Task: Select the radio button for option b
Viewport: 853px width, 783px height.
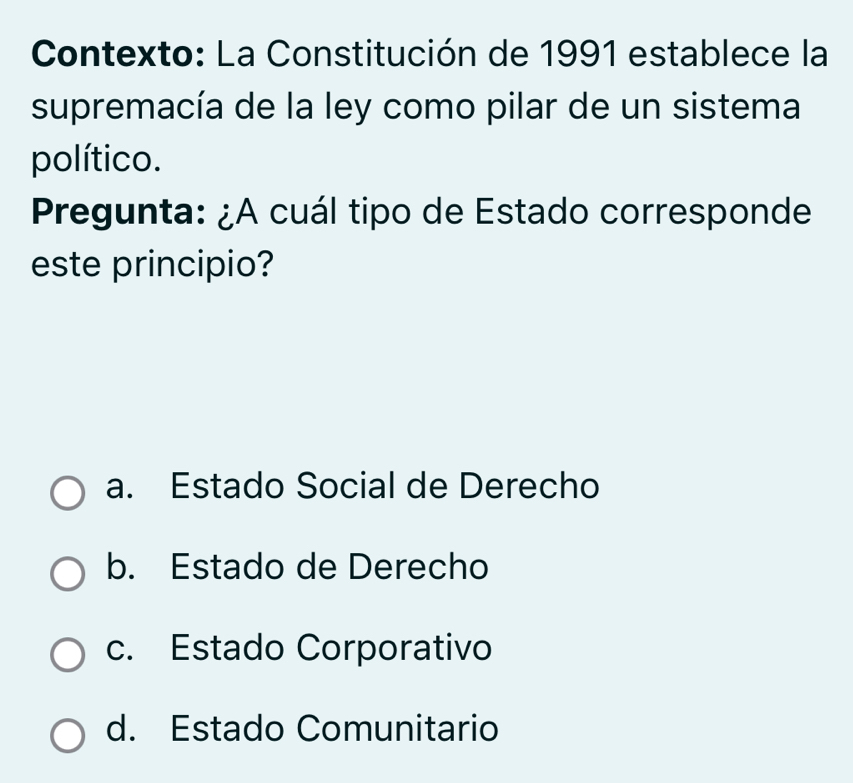Action: 68,573
